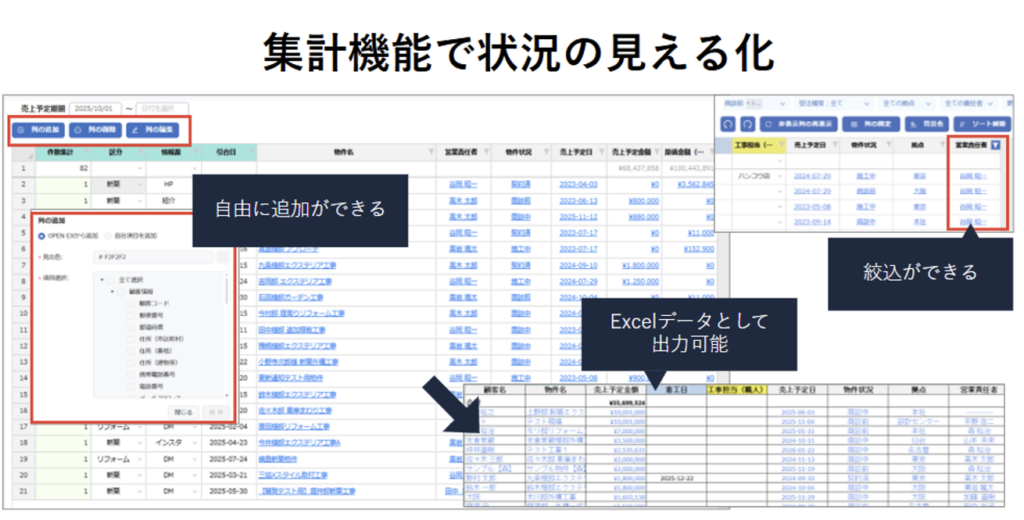The height and width of the screenshot is (520, 1024).
Task: Click ソート解除 toolbar button
Action: 980,123
